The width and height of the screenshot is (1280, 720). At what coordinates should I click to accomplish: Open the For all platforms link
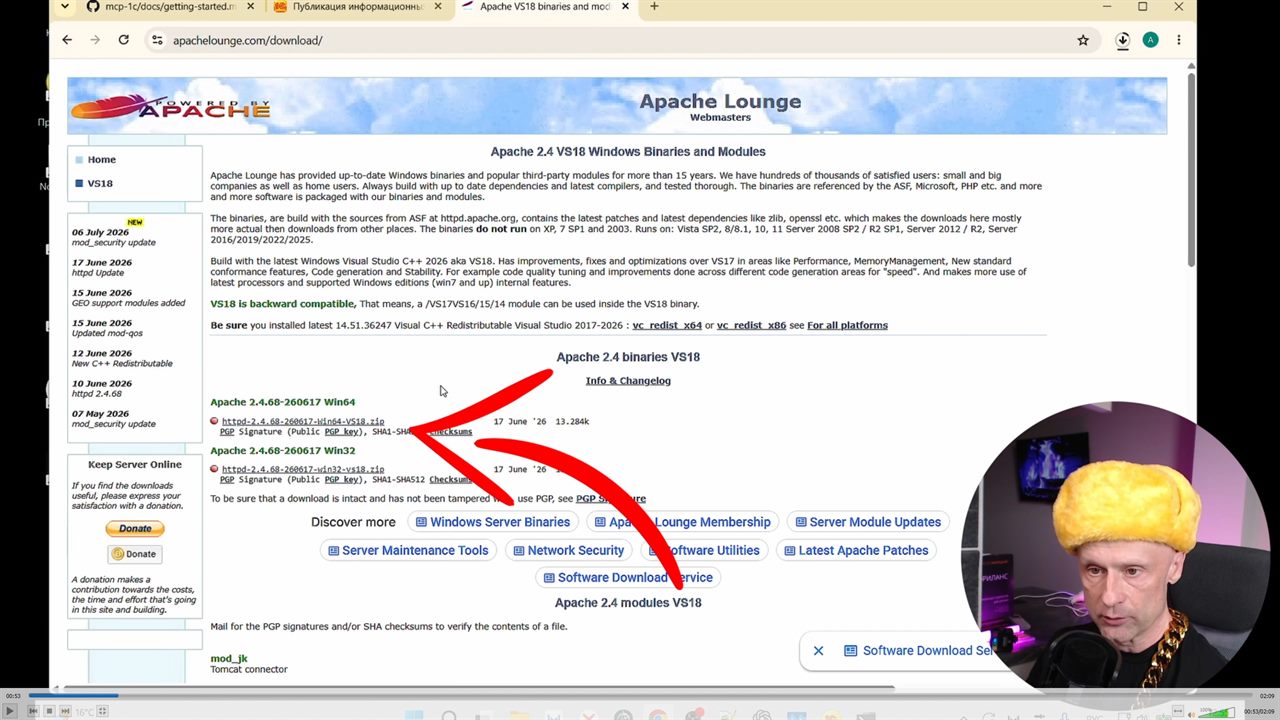847,325
